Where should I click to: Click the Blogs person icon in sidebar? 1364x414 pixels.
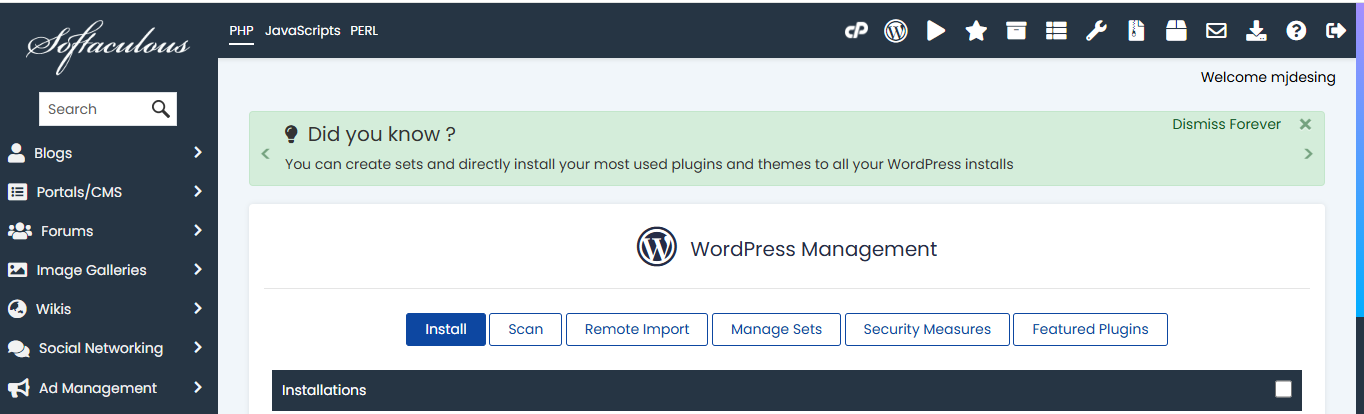17,153
